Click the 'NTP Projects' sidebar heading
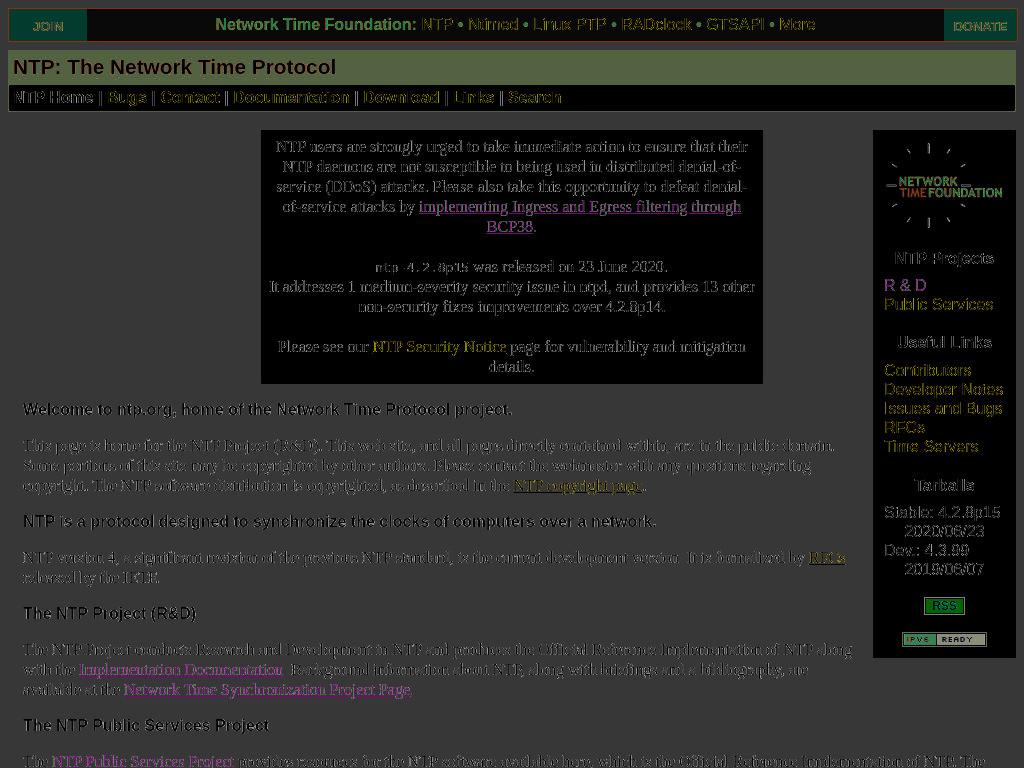 (x=944, y=259)
